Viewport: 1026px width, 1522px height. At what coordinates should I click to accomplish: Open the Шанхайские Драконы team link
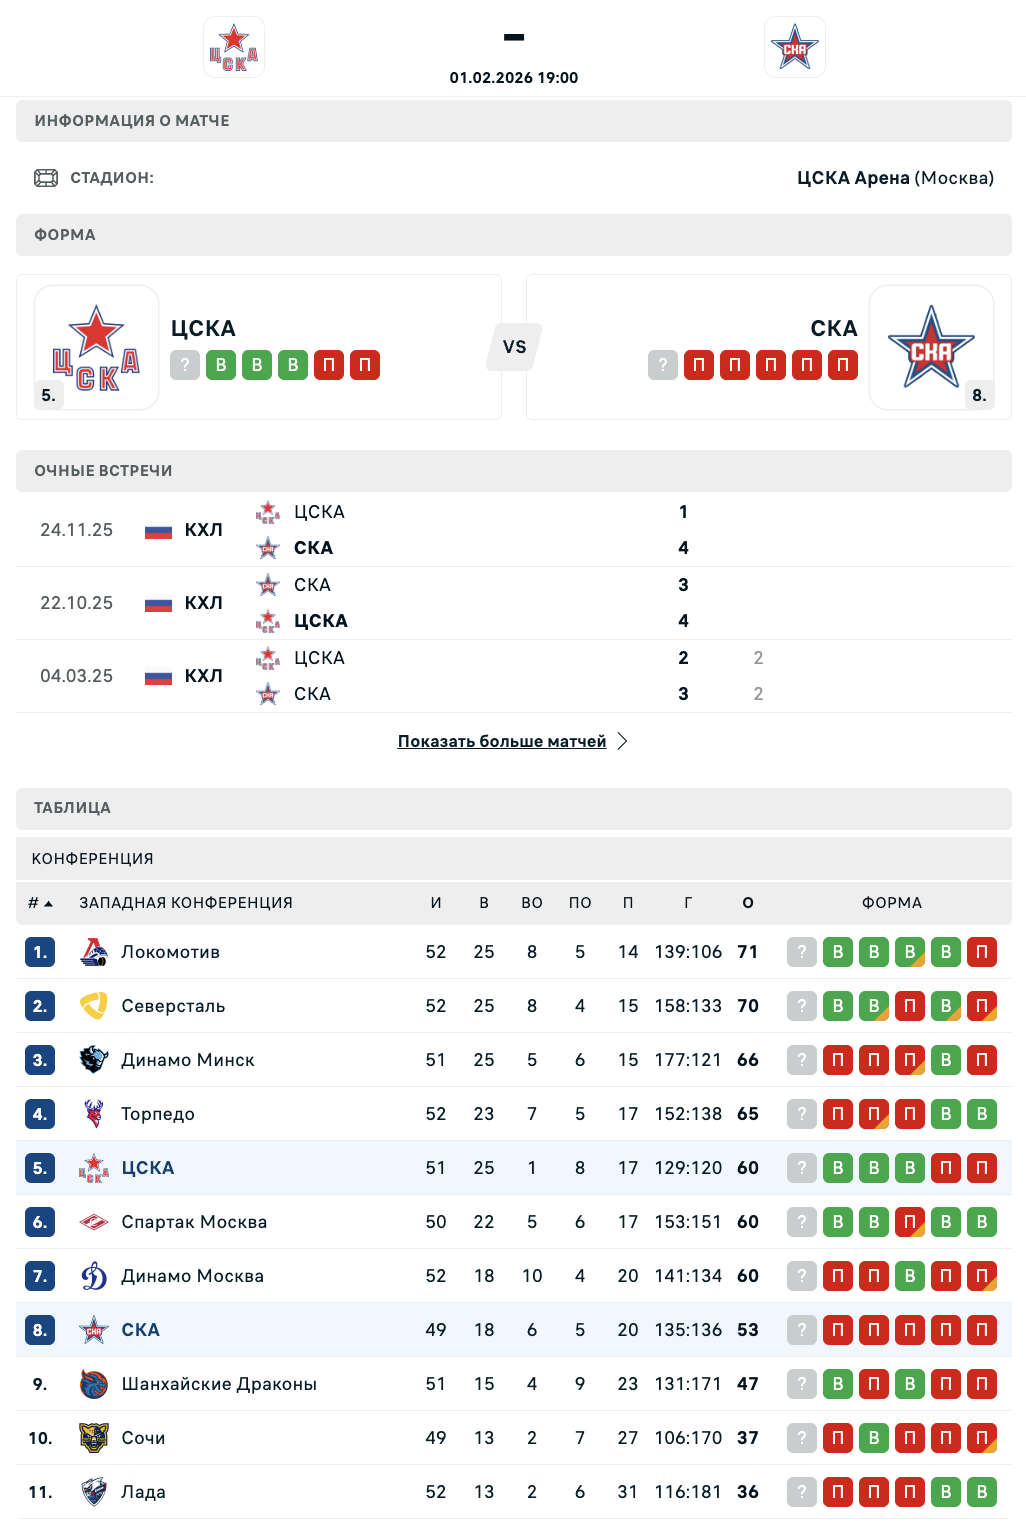point(219,1384)
